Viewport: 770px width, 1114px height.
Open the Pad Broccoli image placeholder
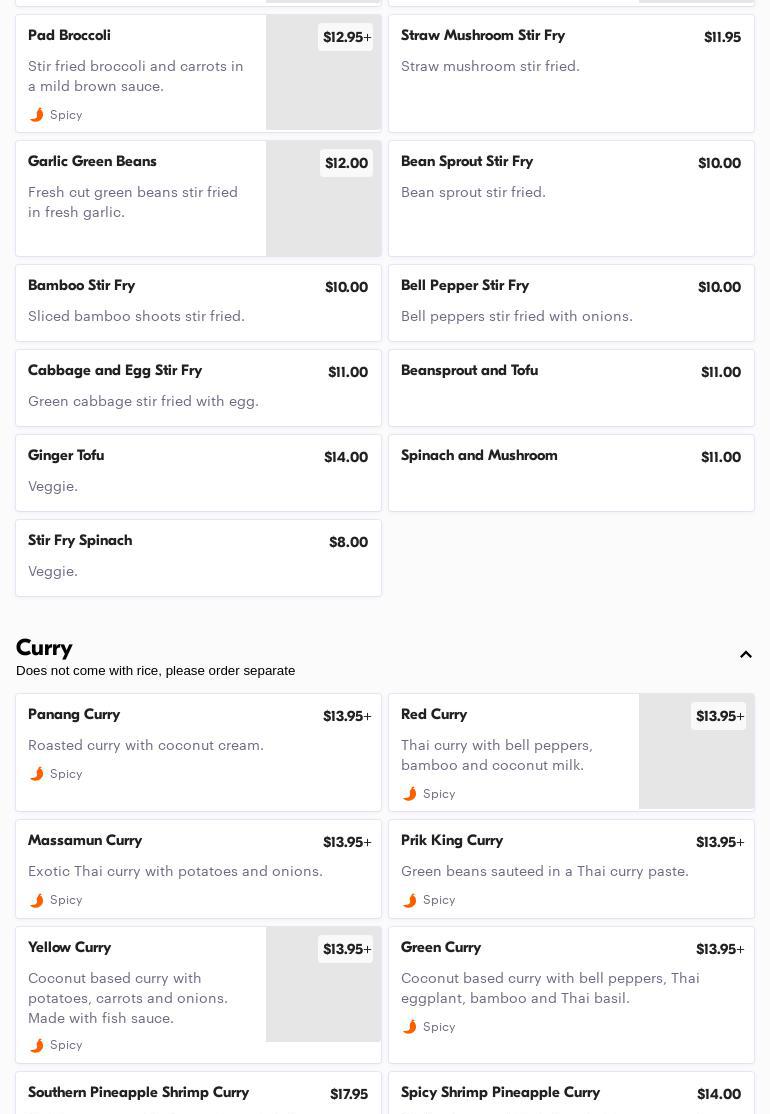pos(323,72)
